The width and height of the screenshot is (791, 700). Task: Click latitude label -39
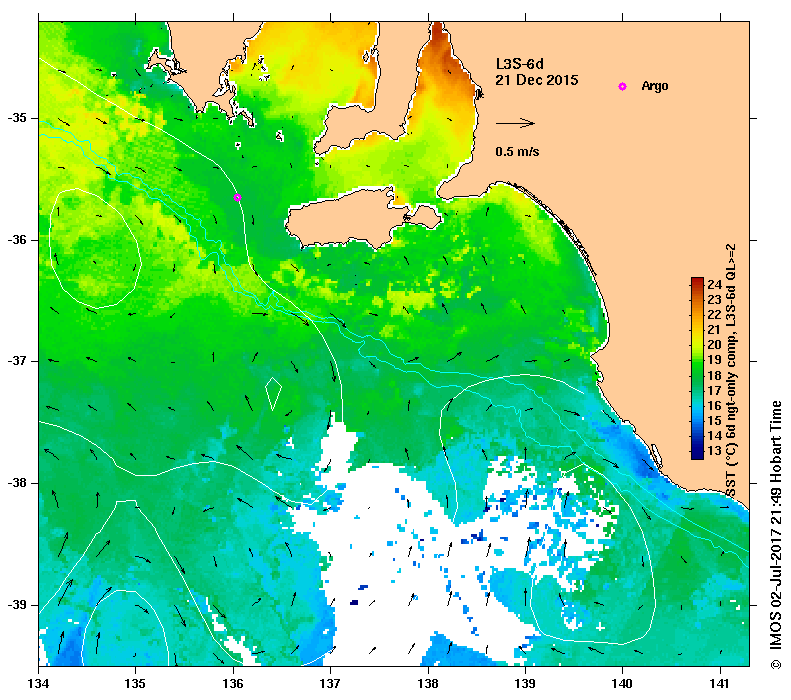17,605
